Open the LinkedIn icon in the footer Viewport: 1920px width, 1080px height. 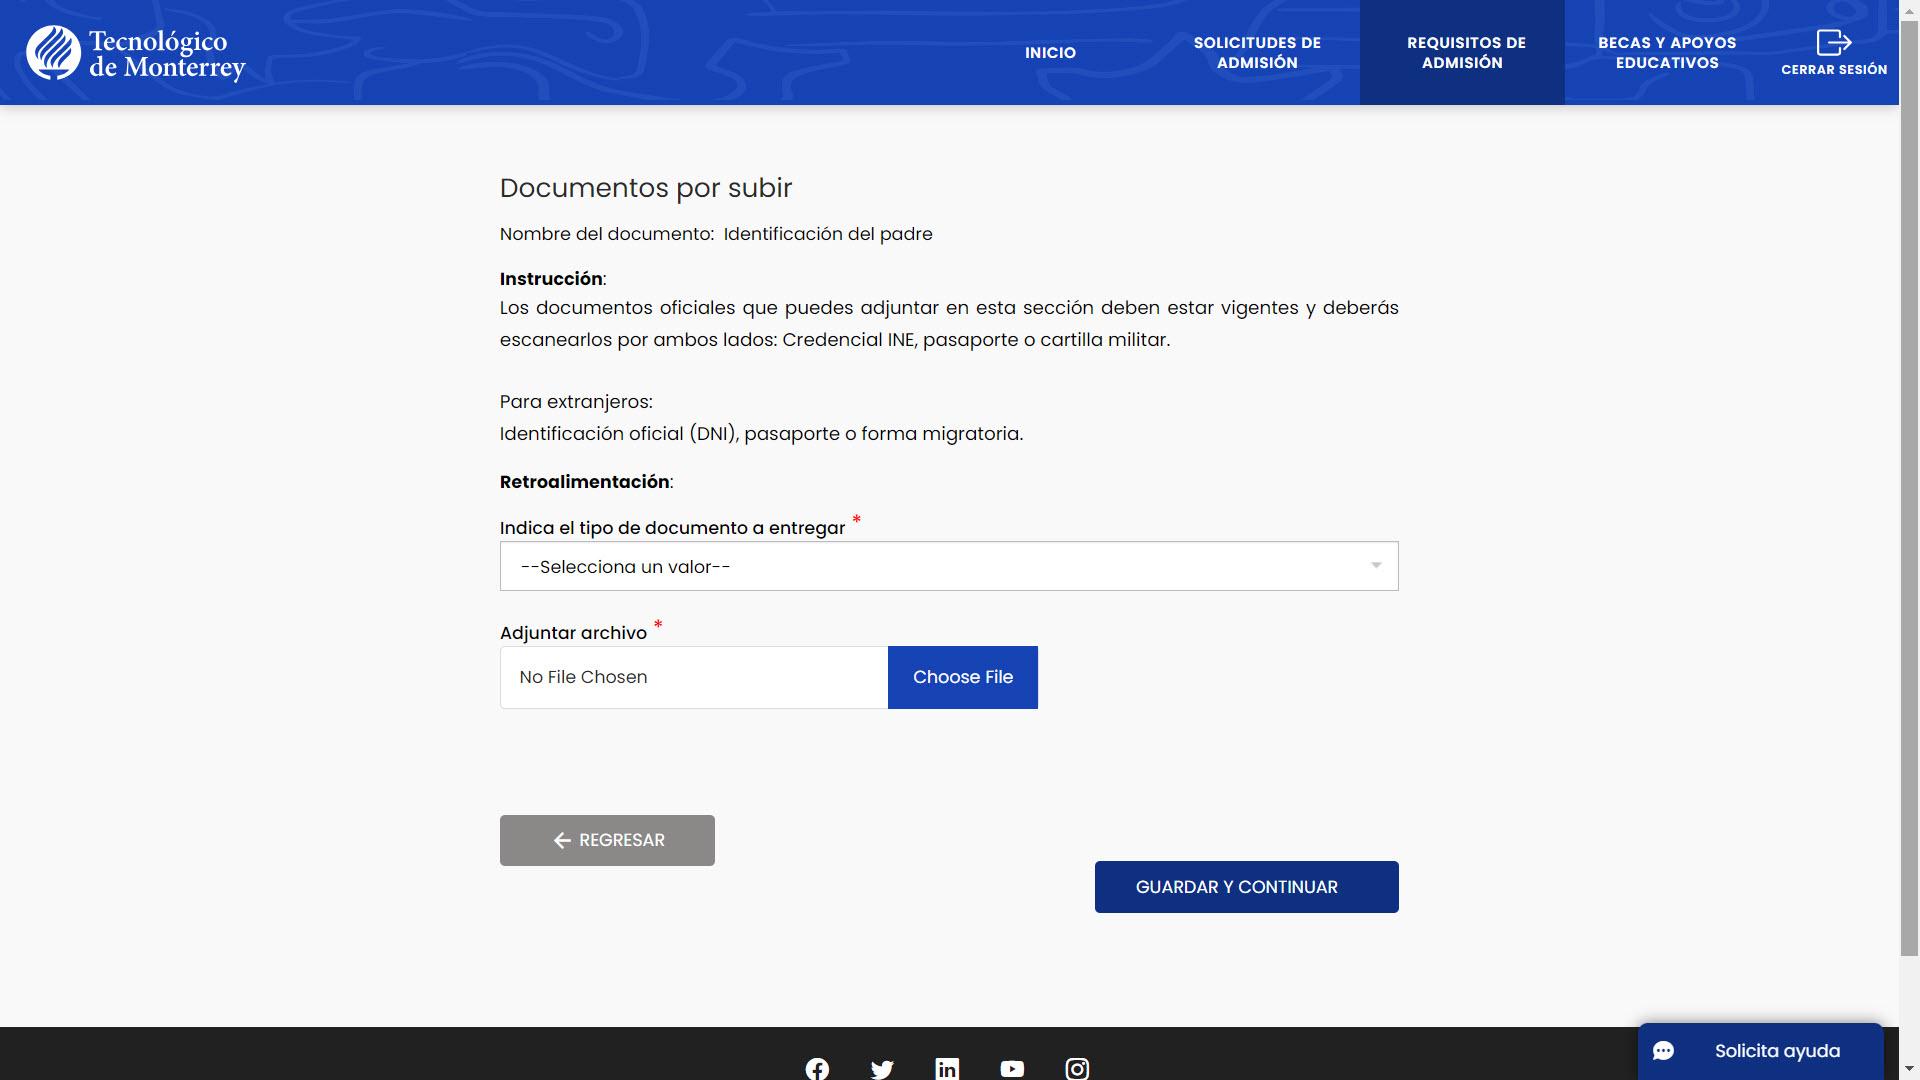click(947, 1068)
